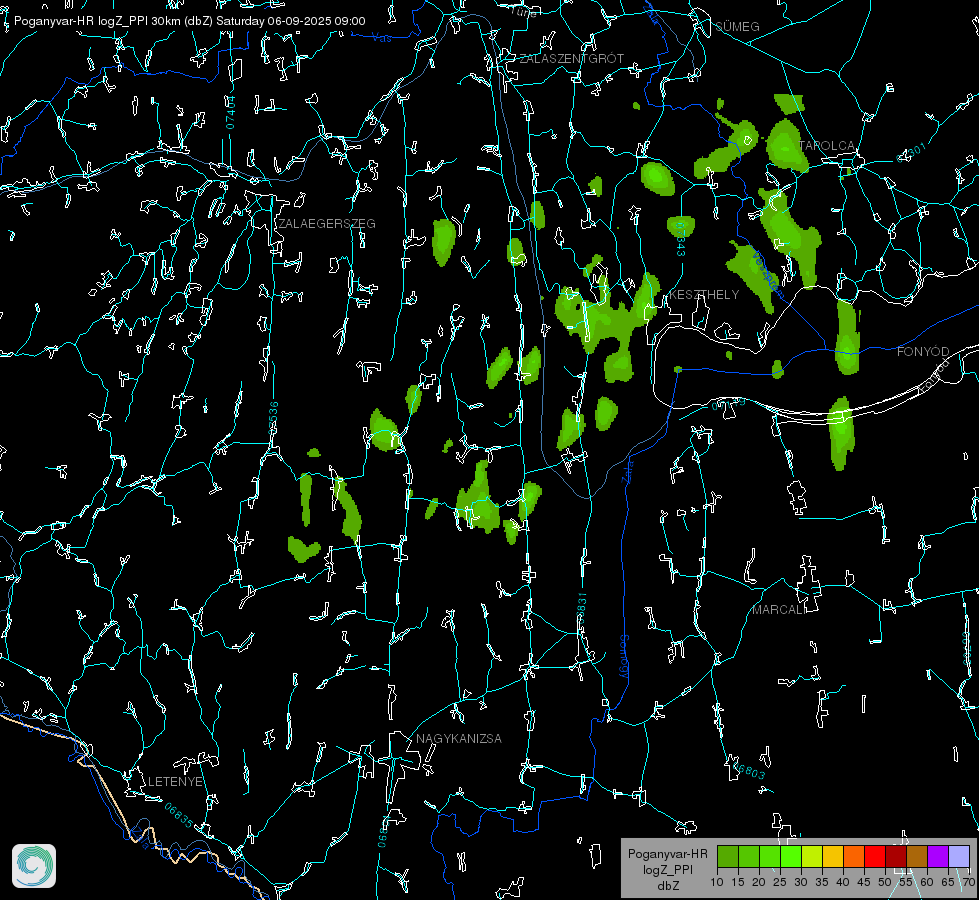Click the 07536 road number label
979x900 pixels.
pyautogui.click(x=273, y=418)
